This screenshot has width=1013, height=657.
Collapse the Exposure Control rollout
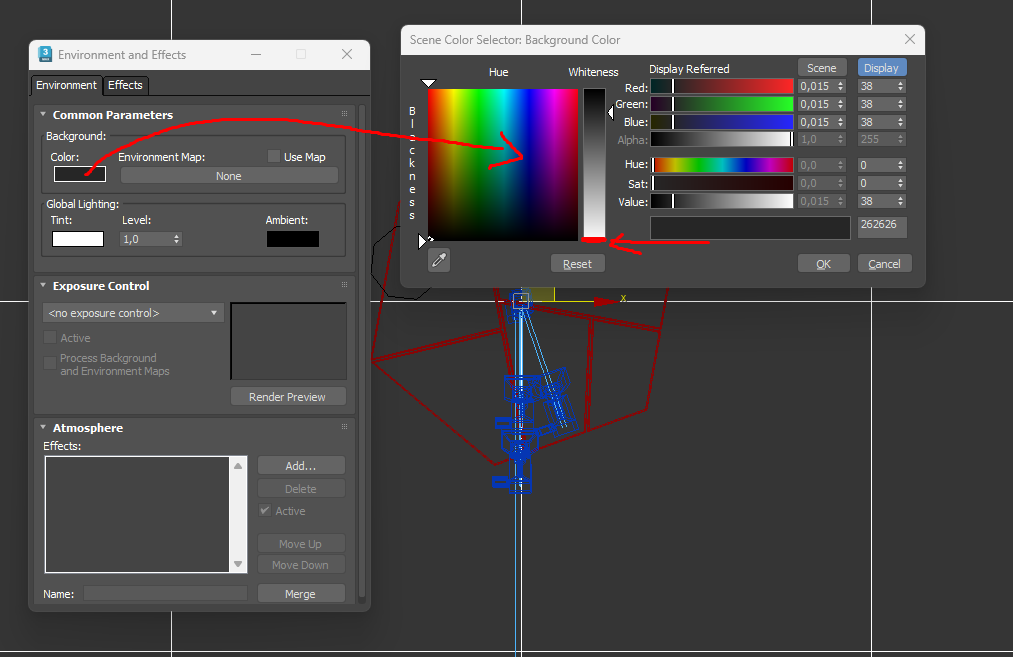pos(43,285)
